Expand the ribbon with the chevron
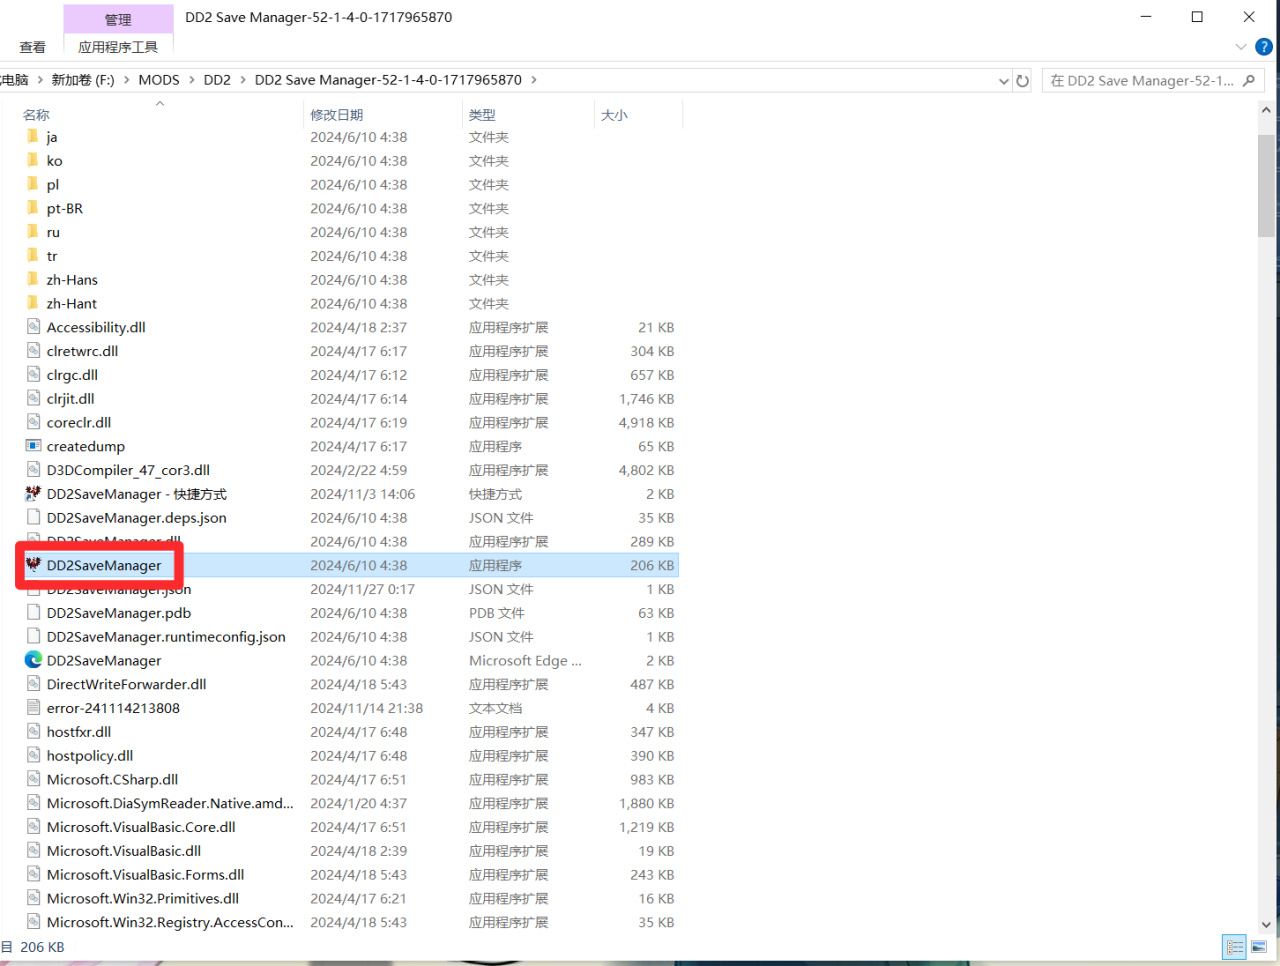1280x966 pixels. [x=1241, y=47]
